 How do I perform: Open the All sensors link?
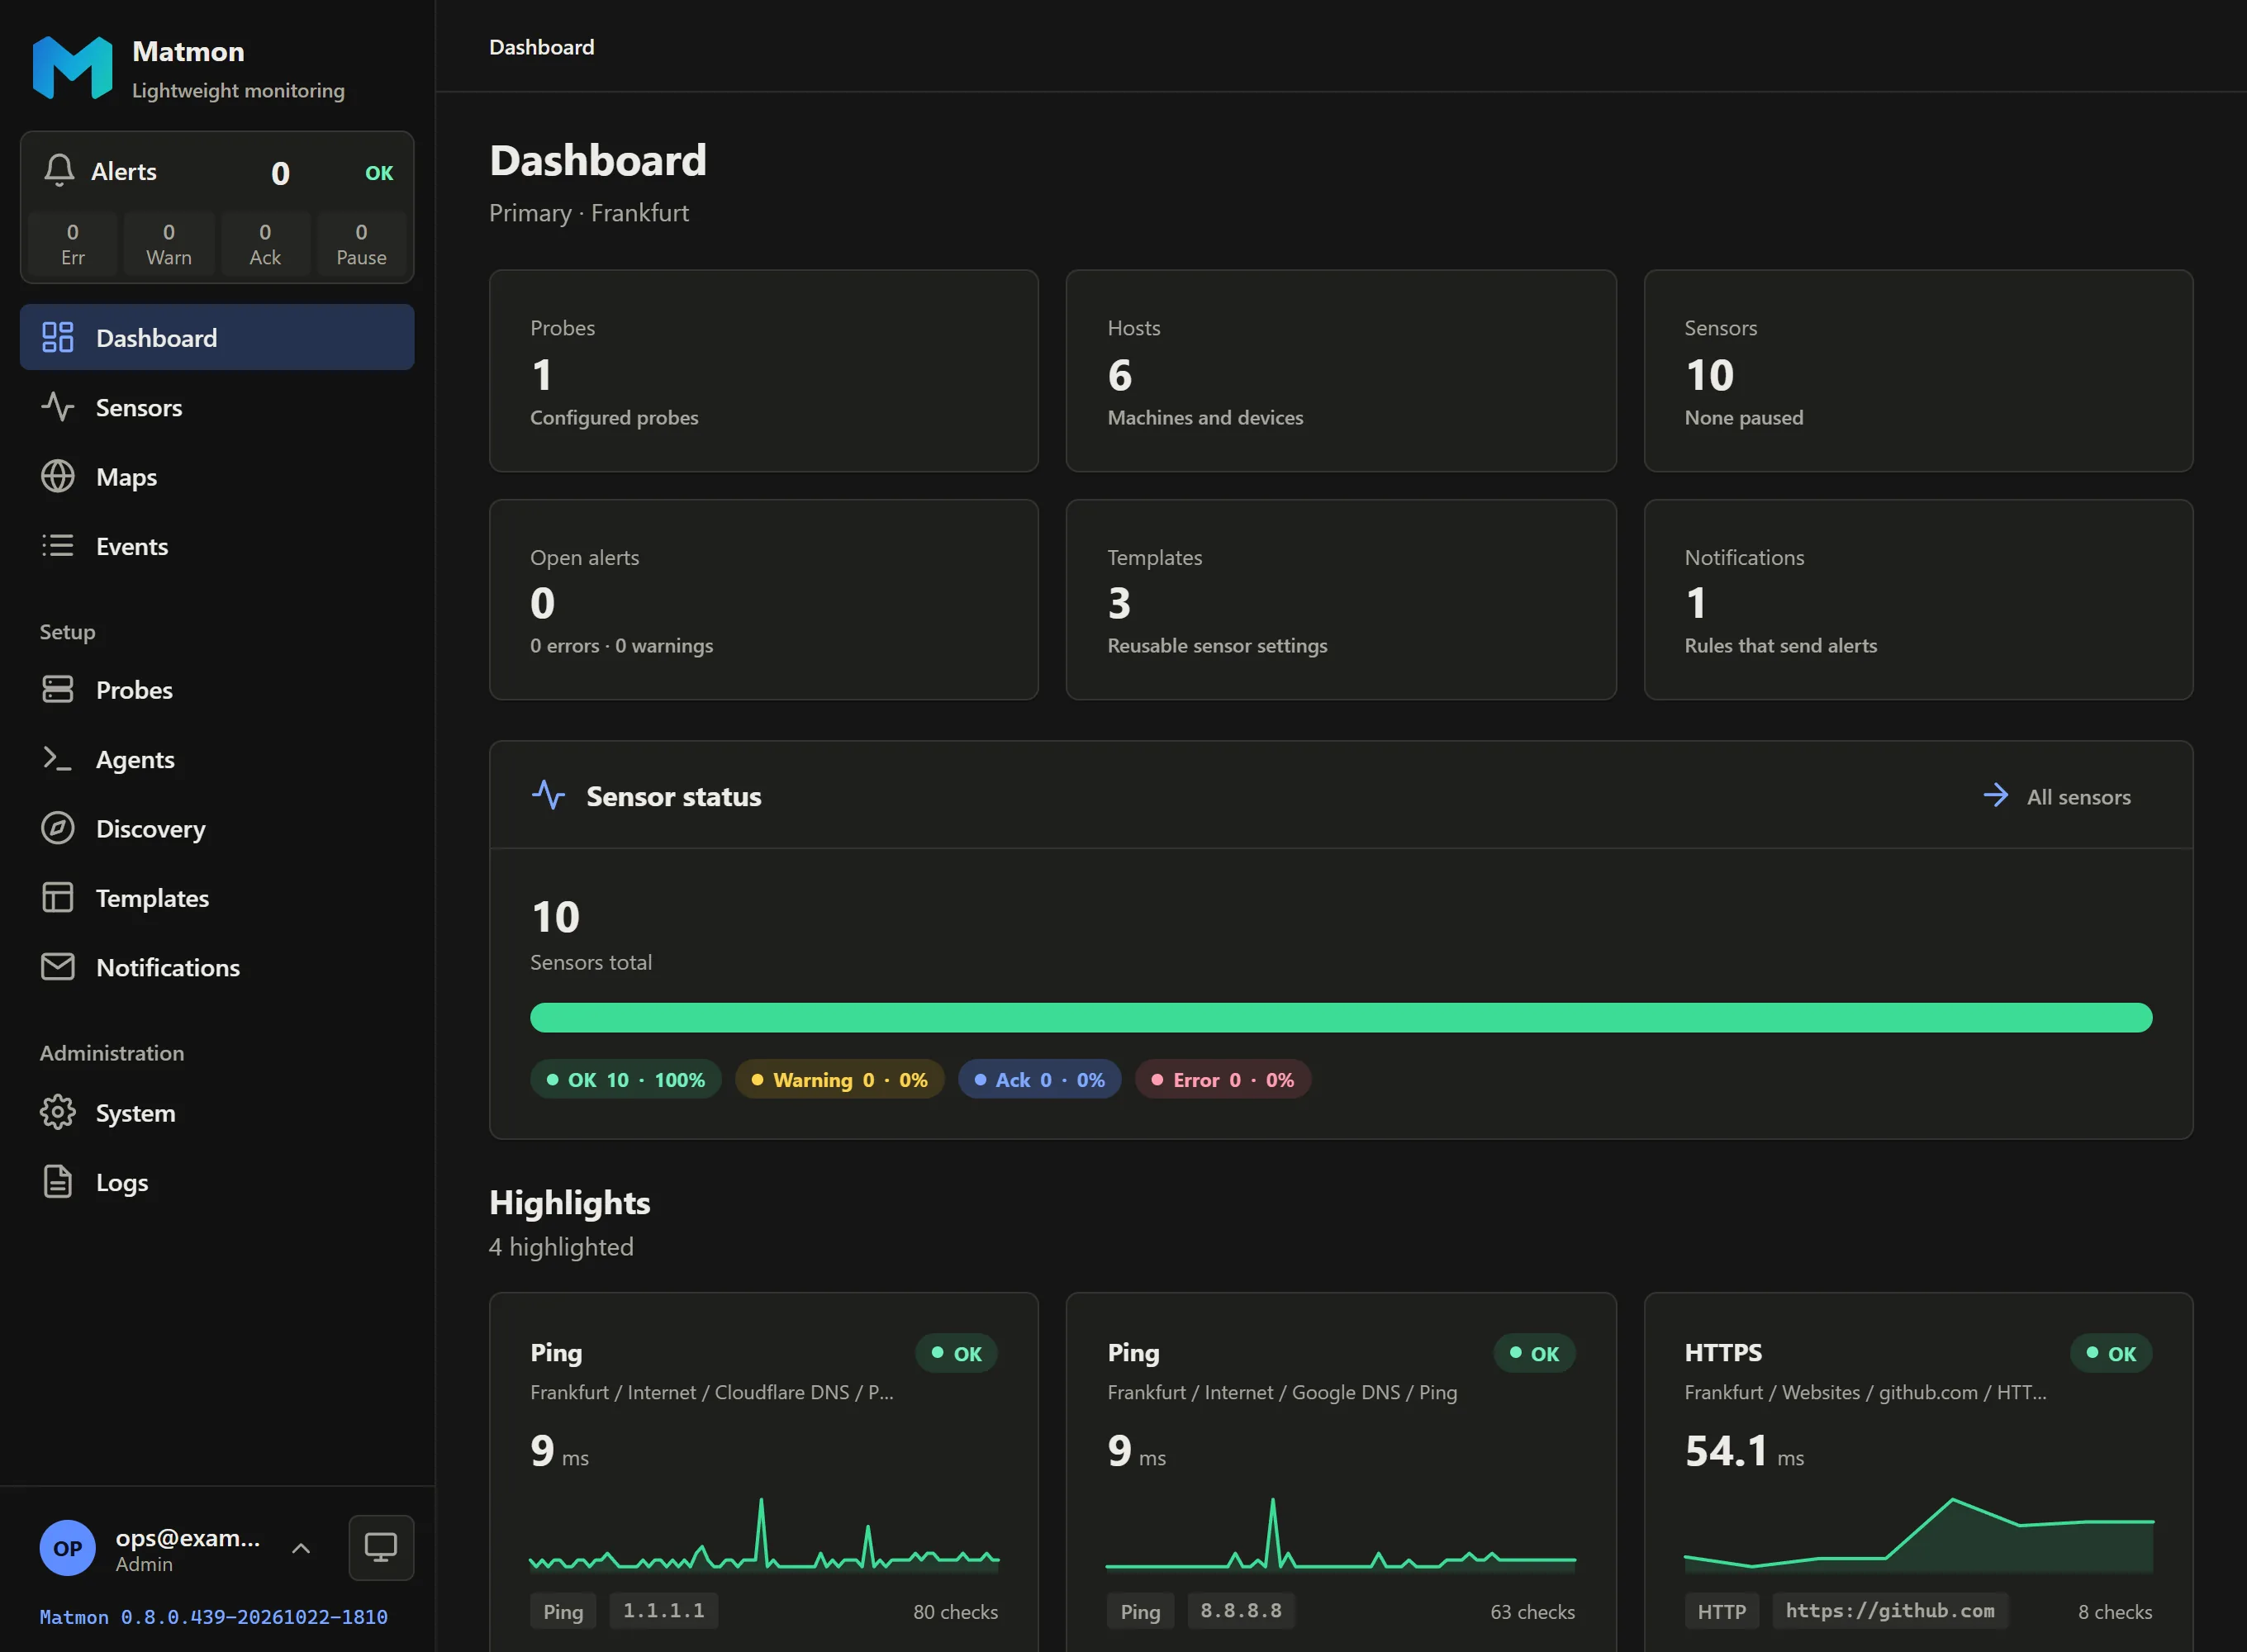point(2056,796)
